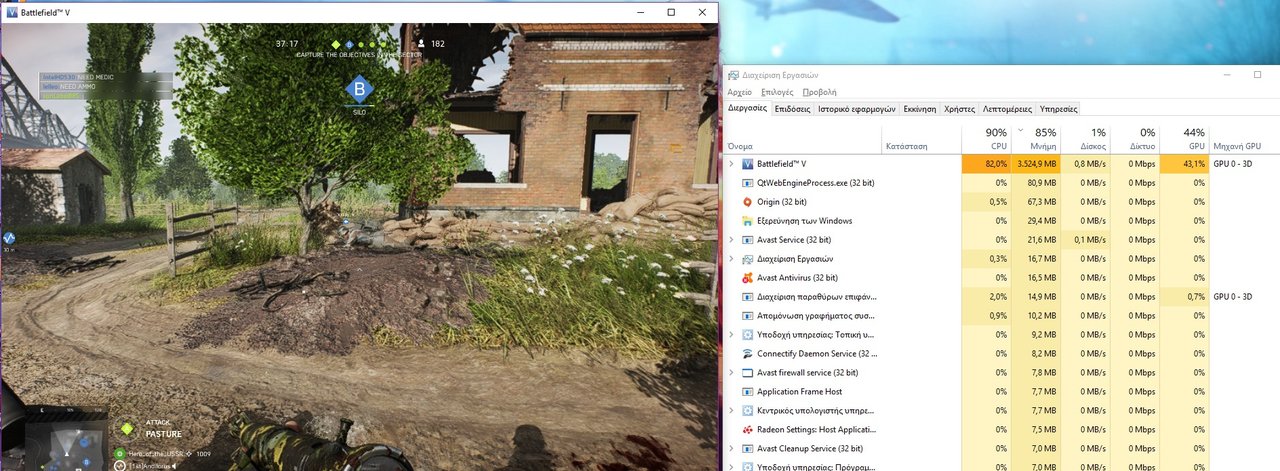Expand the Battlefield V process group

[x=731, y=164]
